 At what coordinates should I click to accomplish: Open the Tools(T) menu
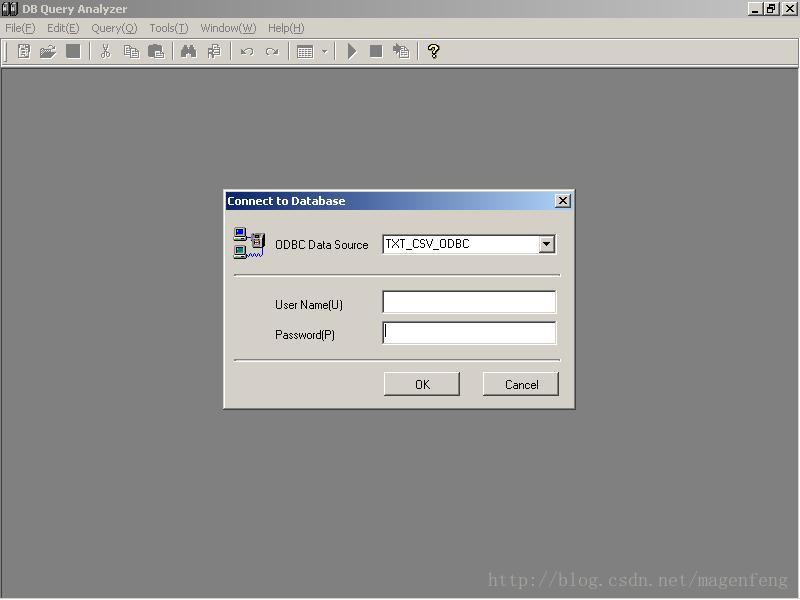(169, 29)
